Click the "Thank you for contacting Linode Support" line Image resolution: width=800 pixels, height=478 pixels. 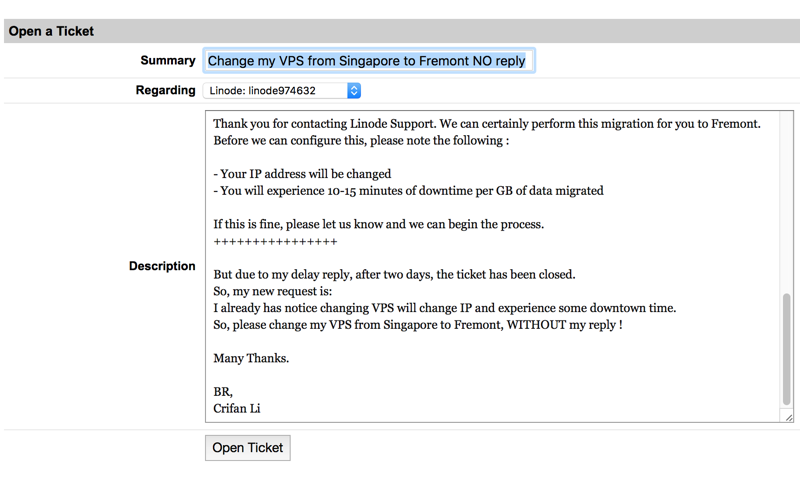point(486,124)
